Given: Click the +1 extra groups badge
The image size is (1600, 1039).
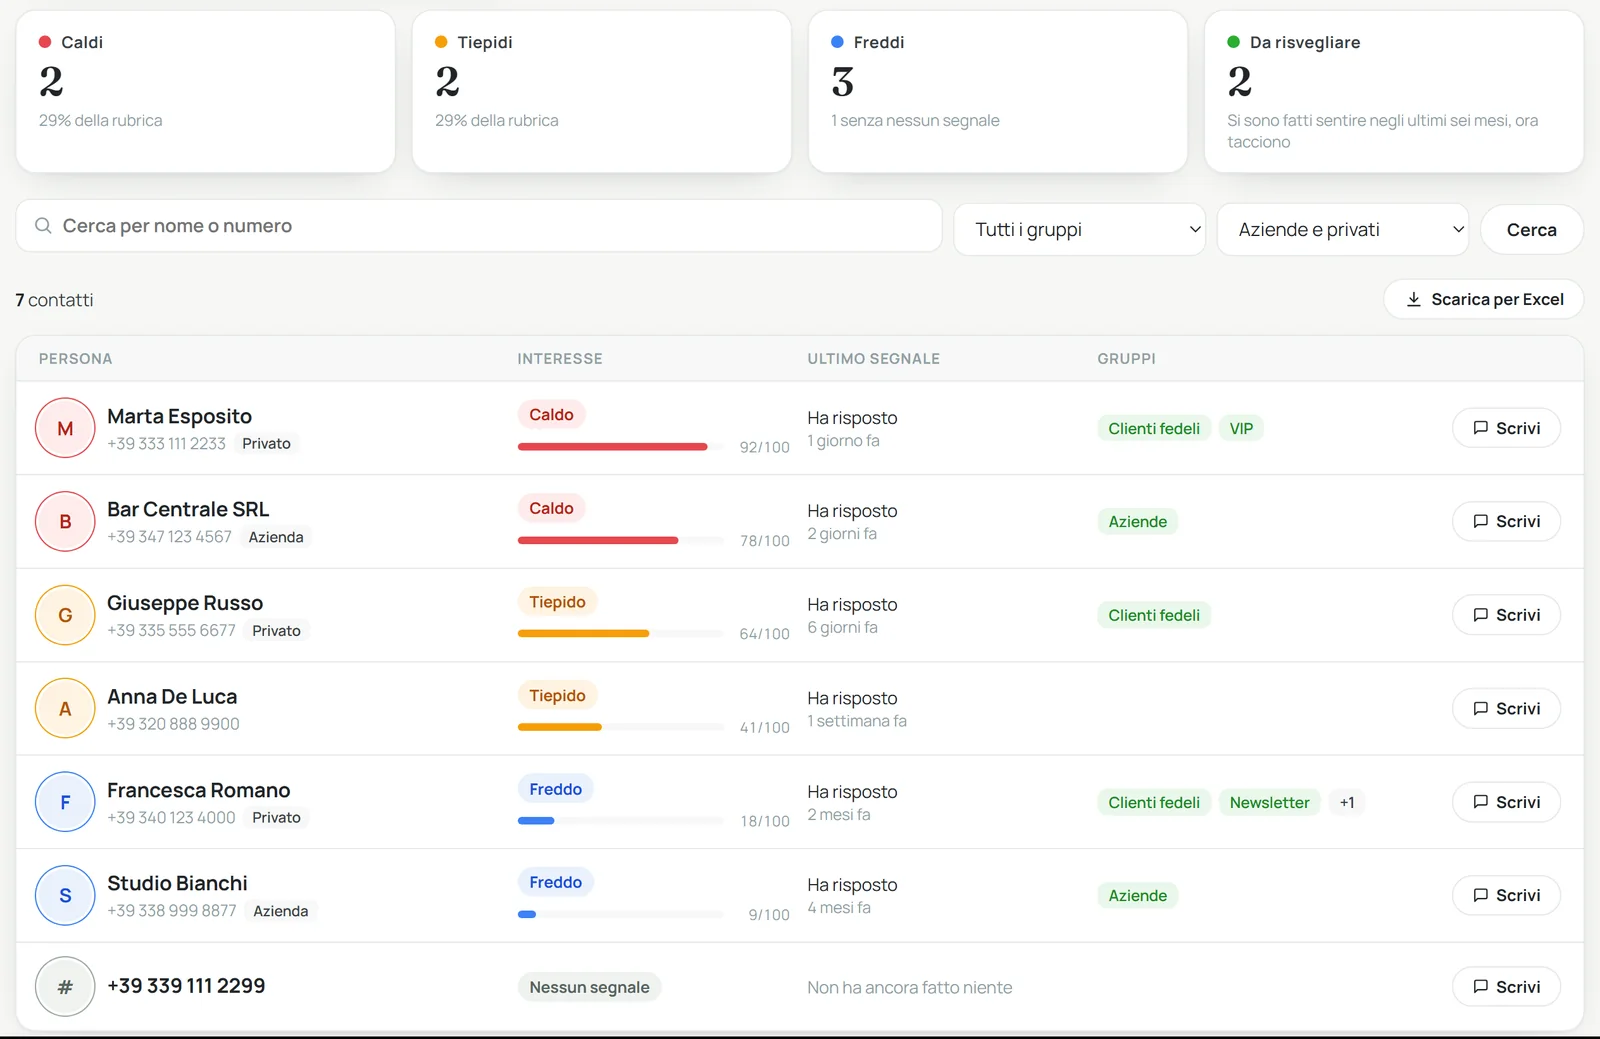Looking at the screenshot, I should [1347, 803].
